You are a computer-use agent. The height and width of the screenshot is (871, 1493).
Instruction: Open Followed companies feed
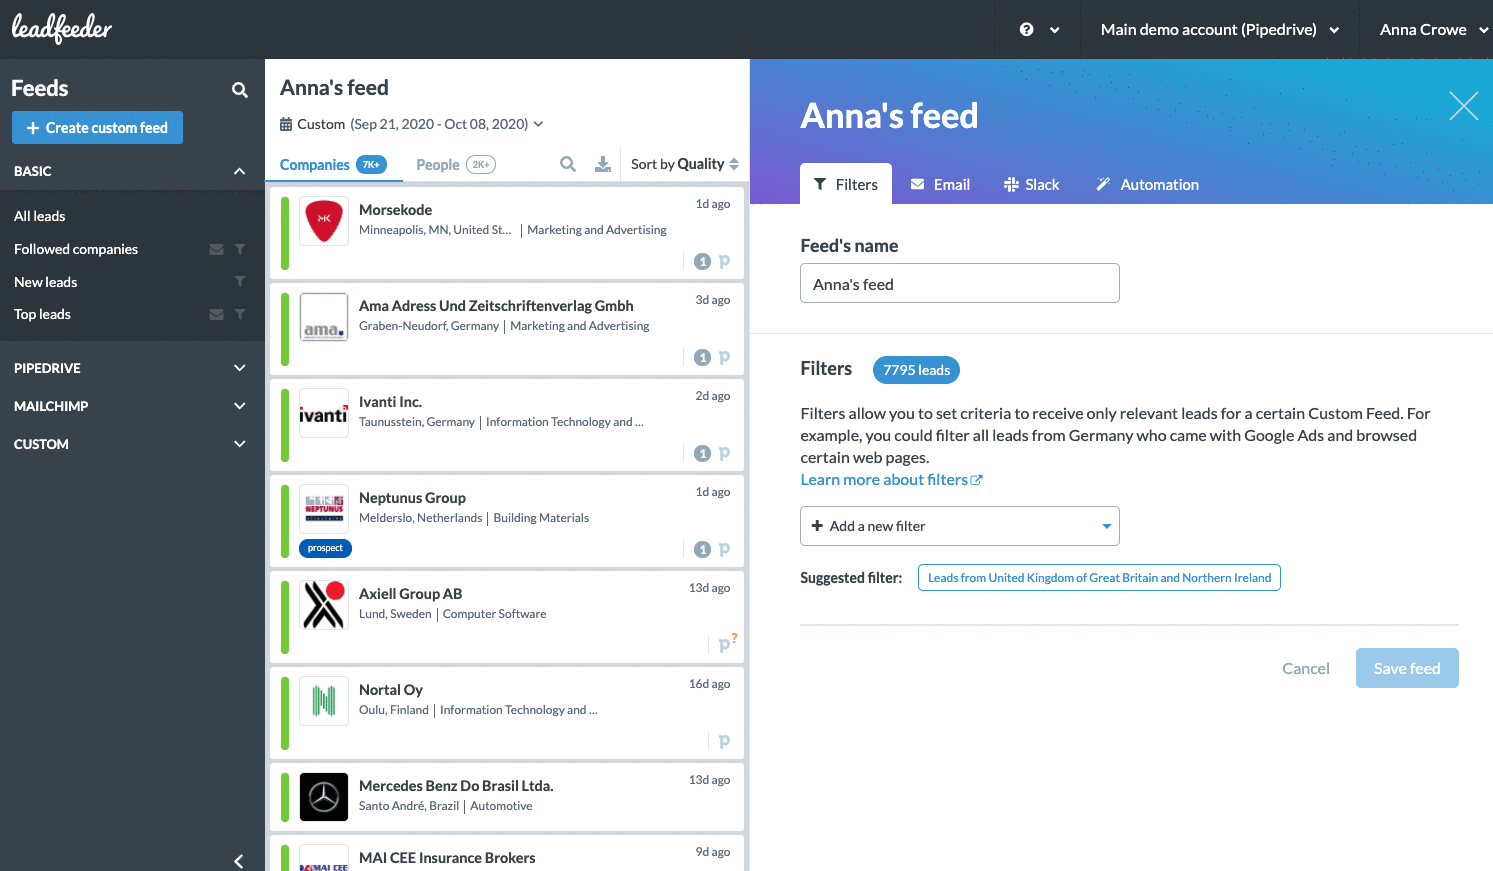point(76,249)
